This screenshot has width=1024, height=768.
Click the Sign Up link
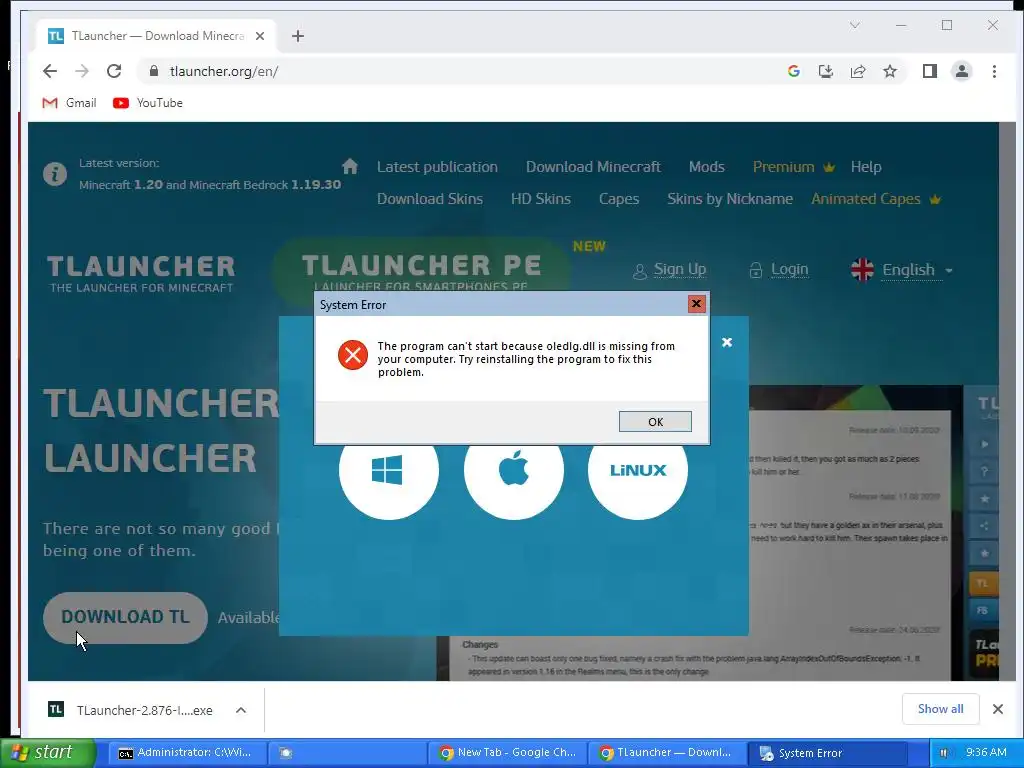[x=670, y=270]
